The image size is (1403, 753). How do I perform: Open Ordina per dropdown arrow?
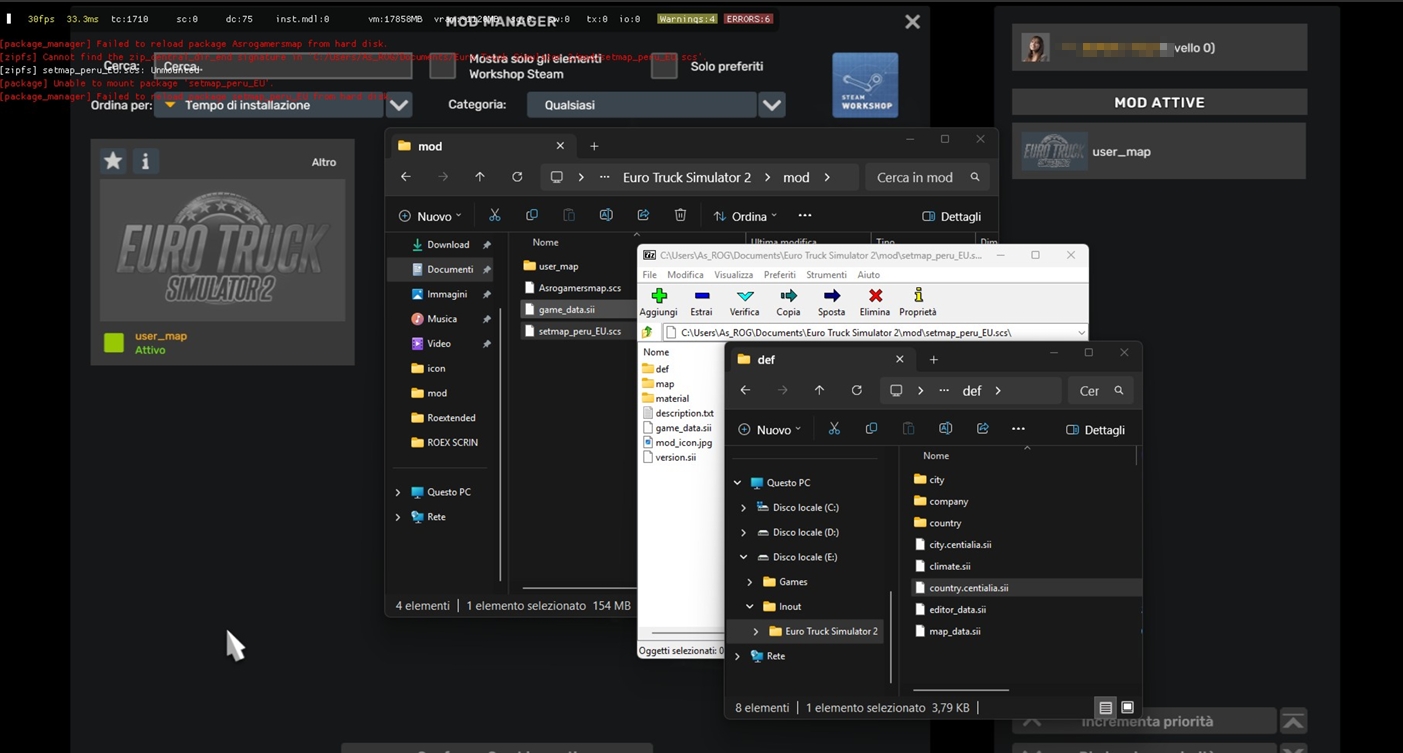click(x=399, y=105)
